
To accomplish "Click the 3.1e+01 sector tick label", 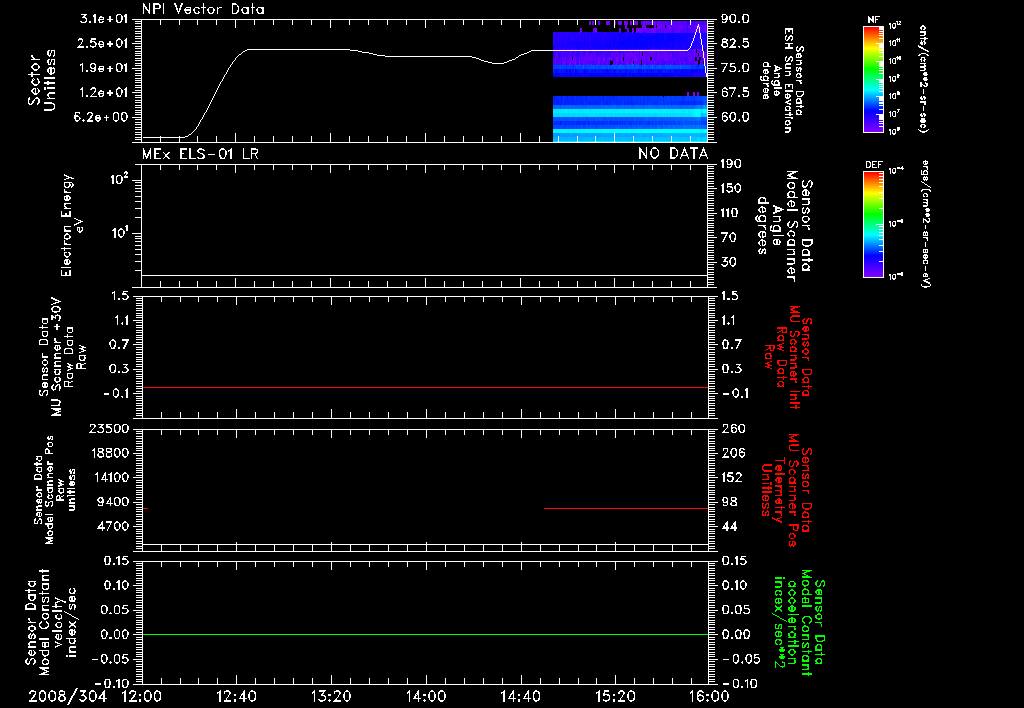I will click(x=104, y=19).
